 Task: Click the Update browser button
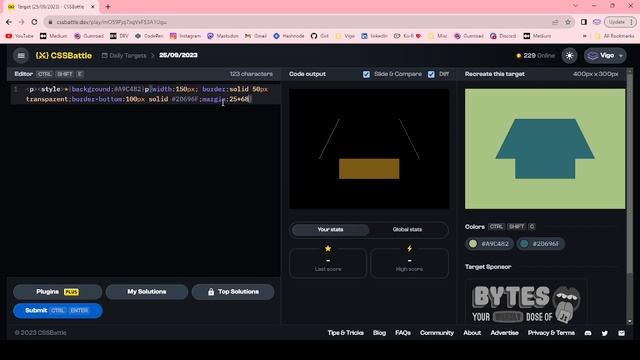click(620, 22)
